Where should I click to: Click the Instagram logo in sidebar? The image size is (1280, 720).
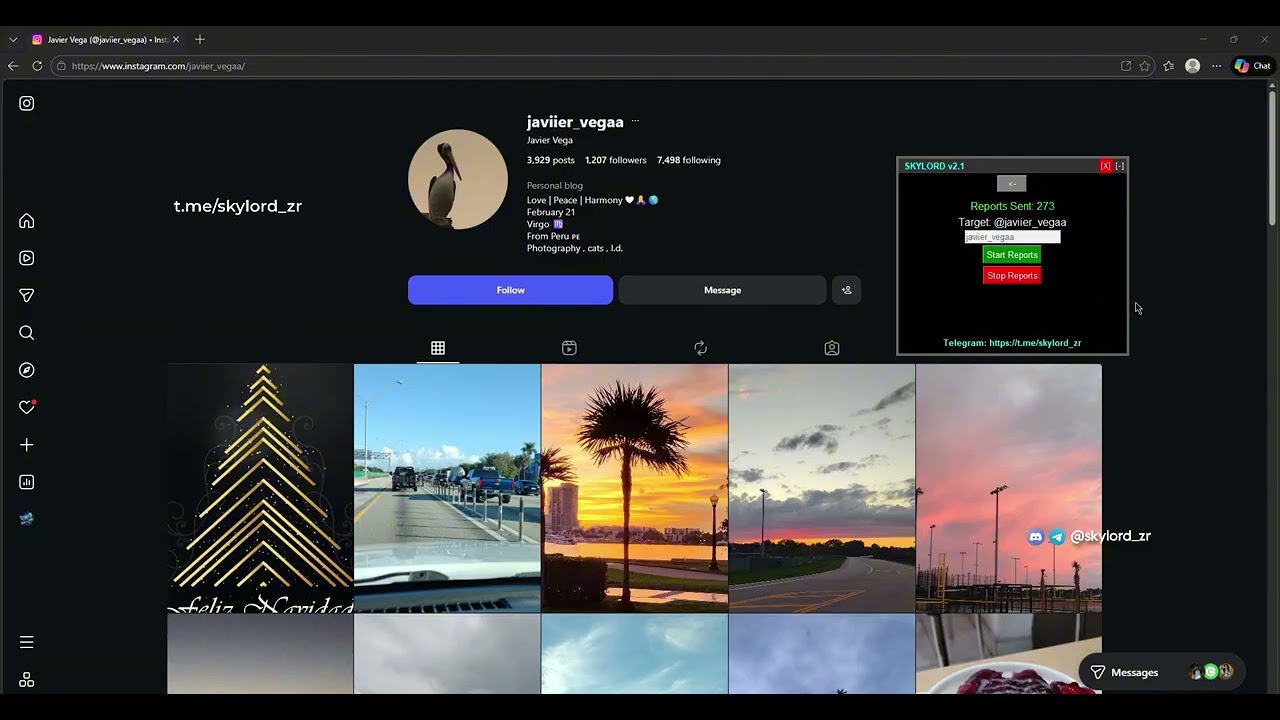(x=27, y=103)
